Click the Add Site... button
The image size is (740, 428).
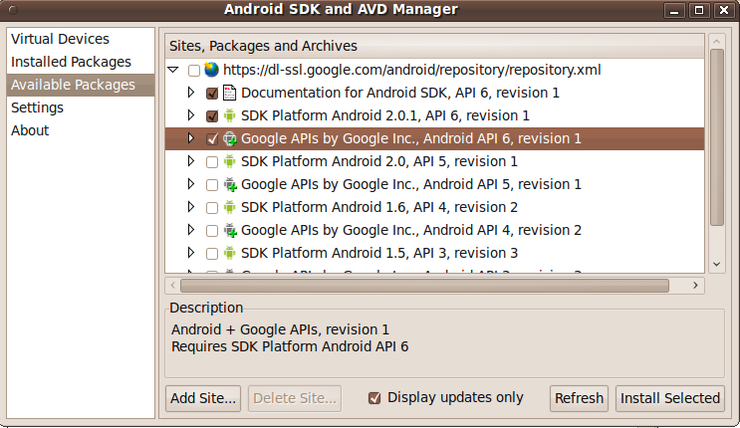point(203,398)
